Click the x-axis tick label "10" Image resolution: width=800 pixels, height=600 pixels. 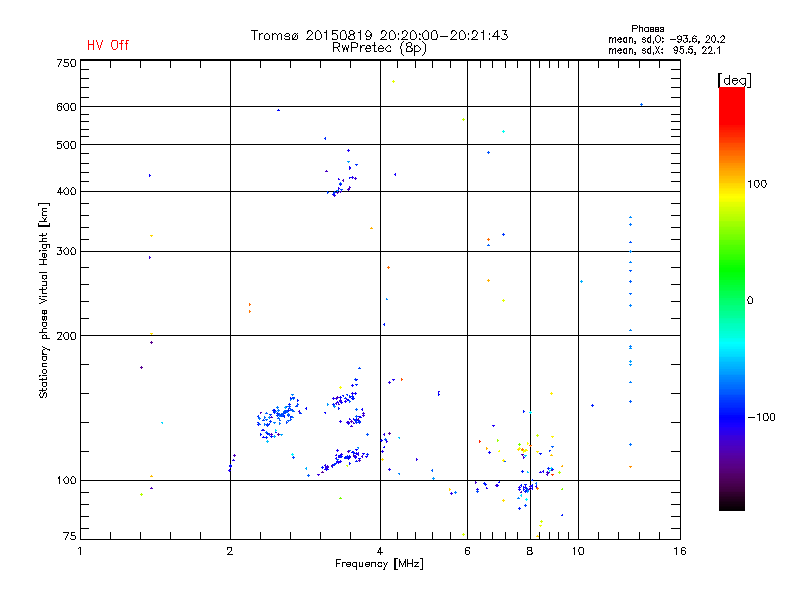[578, 551]
